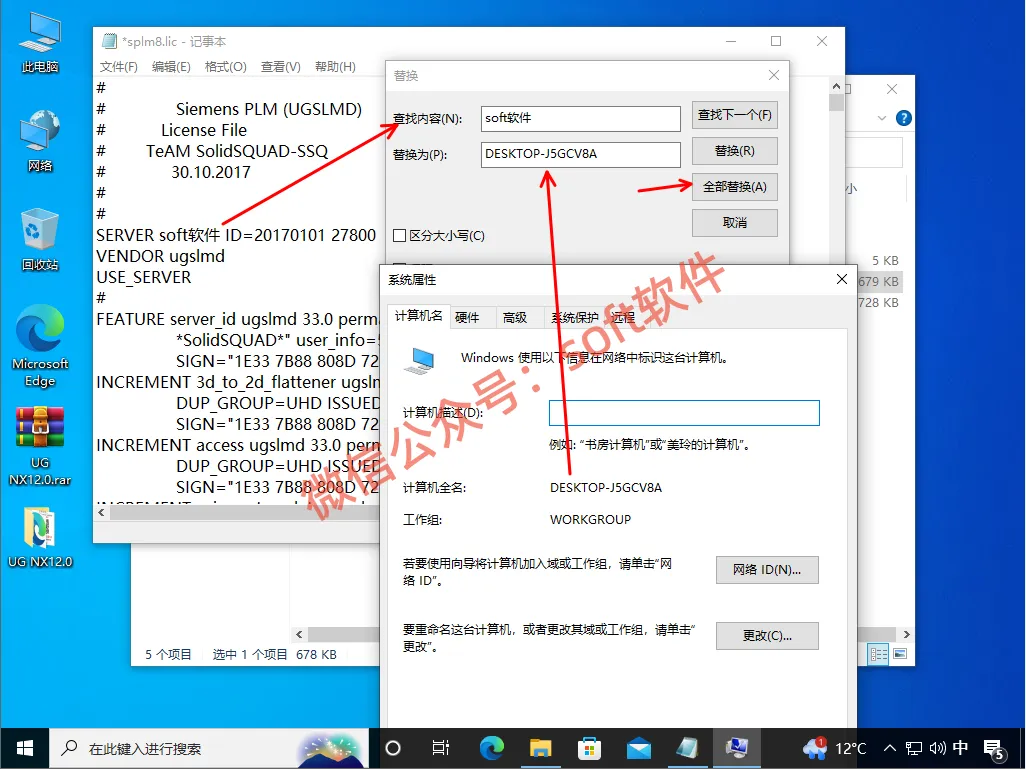The width and height of the screenshot is (1026, 769).
Task: Select the 回收站 recycle bin icon
Action: point(40,240)
